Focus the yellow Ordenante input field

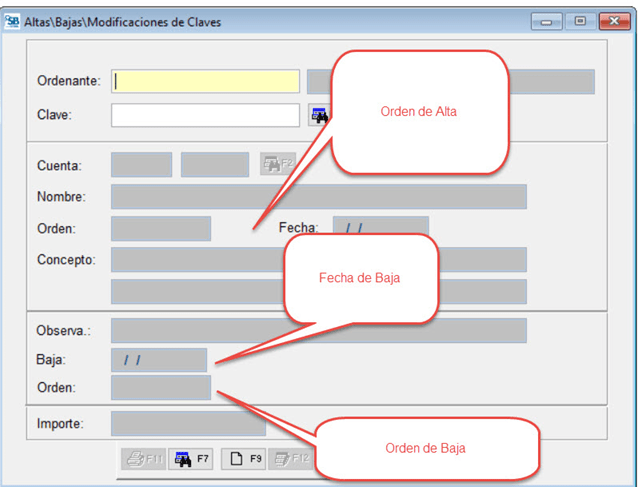(x=205, y=81)
